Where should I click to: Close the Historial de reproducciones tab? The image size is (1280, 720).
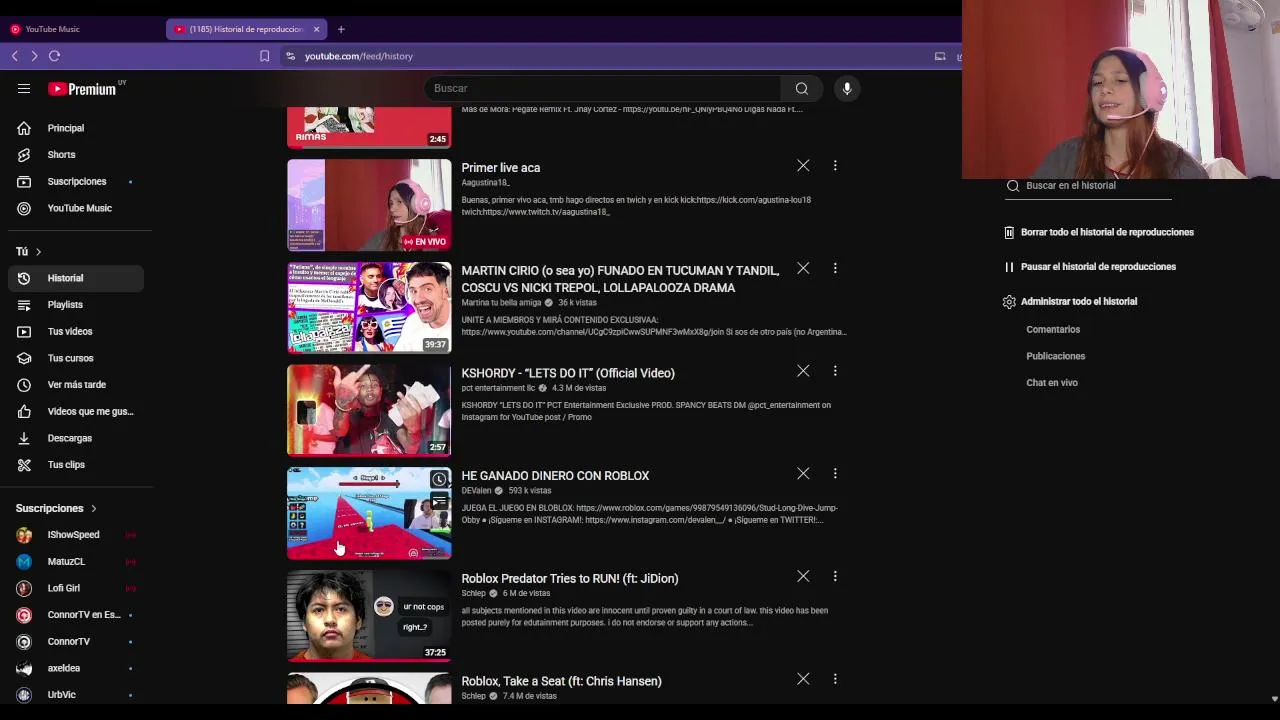point(317,29)
